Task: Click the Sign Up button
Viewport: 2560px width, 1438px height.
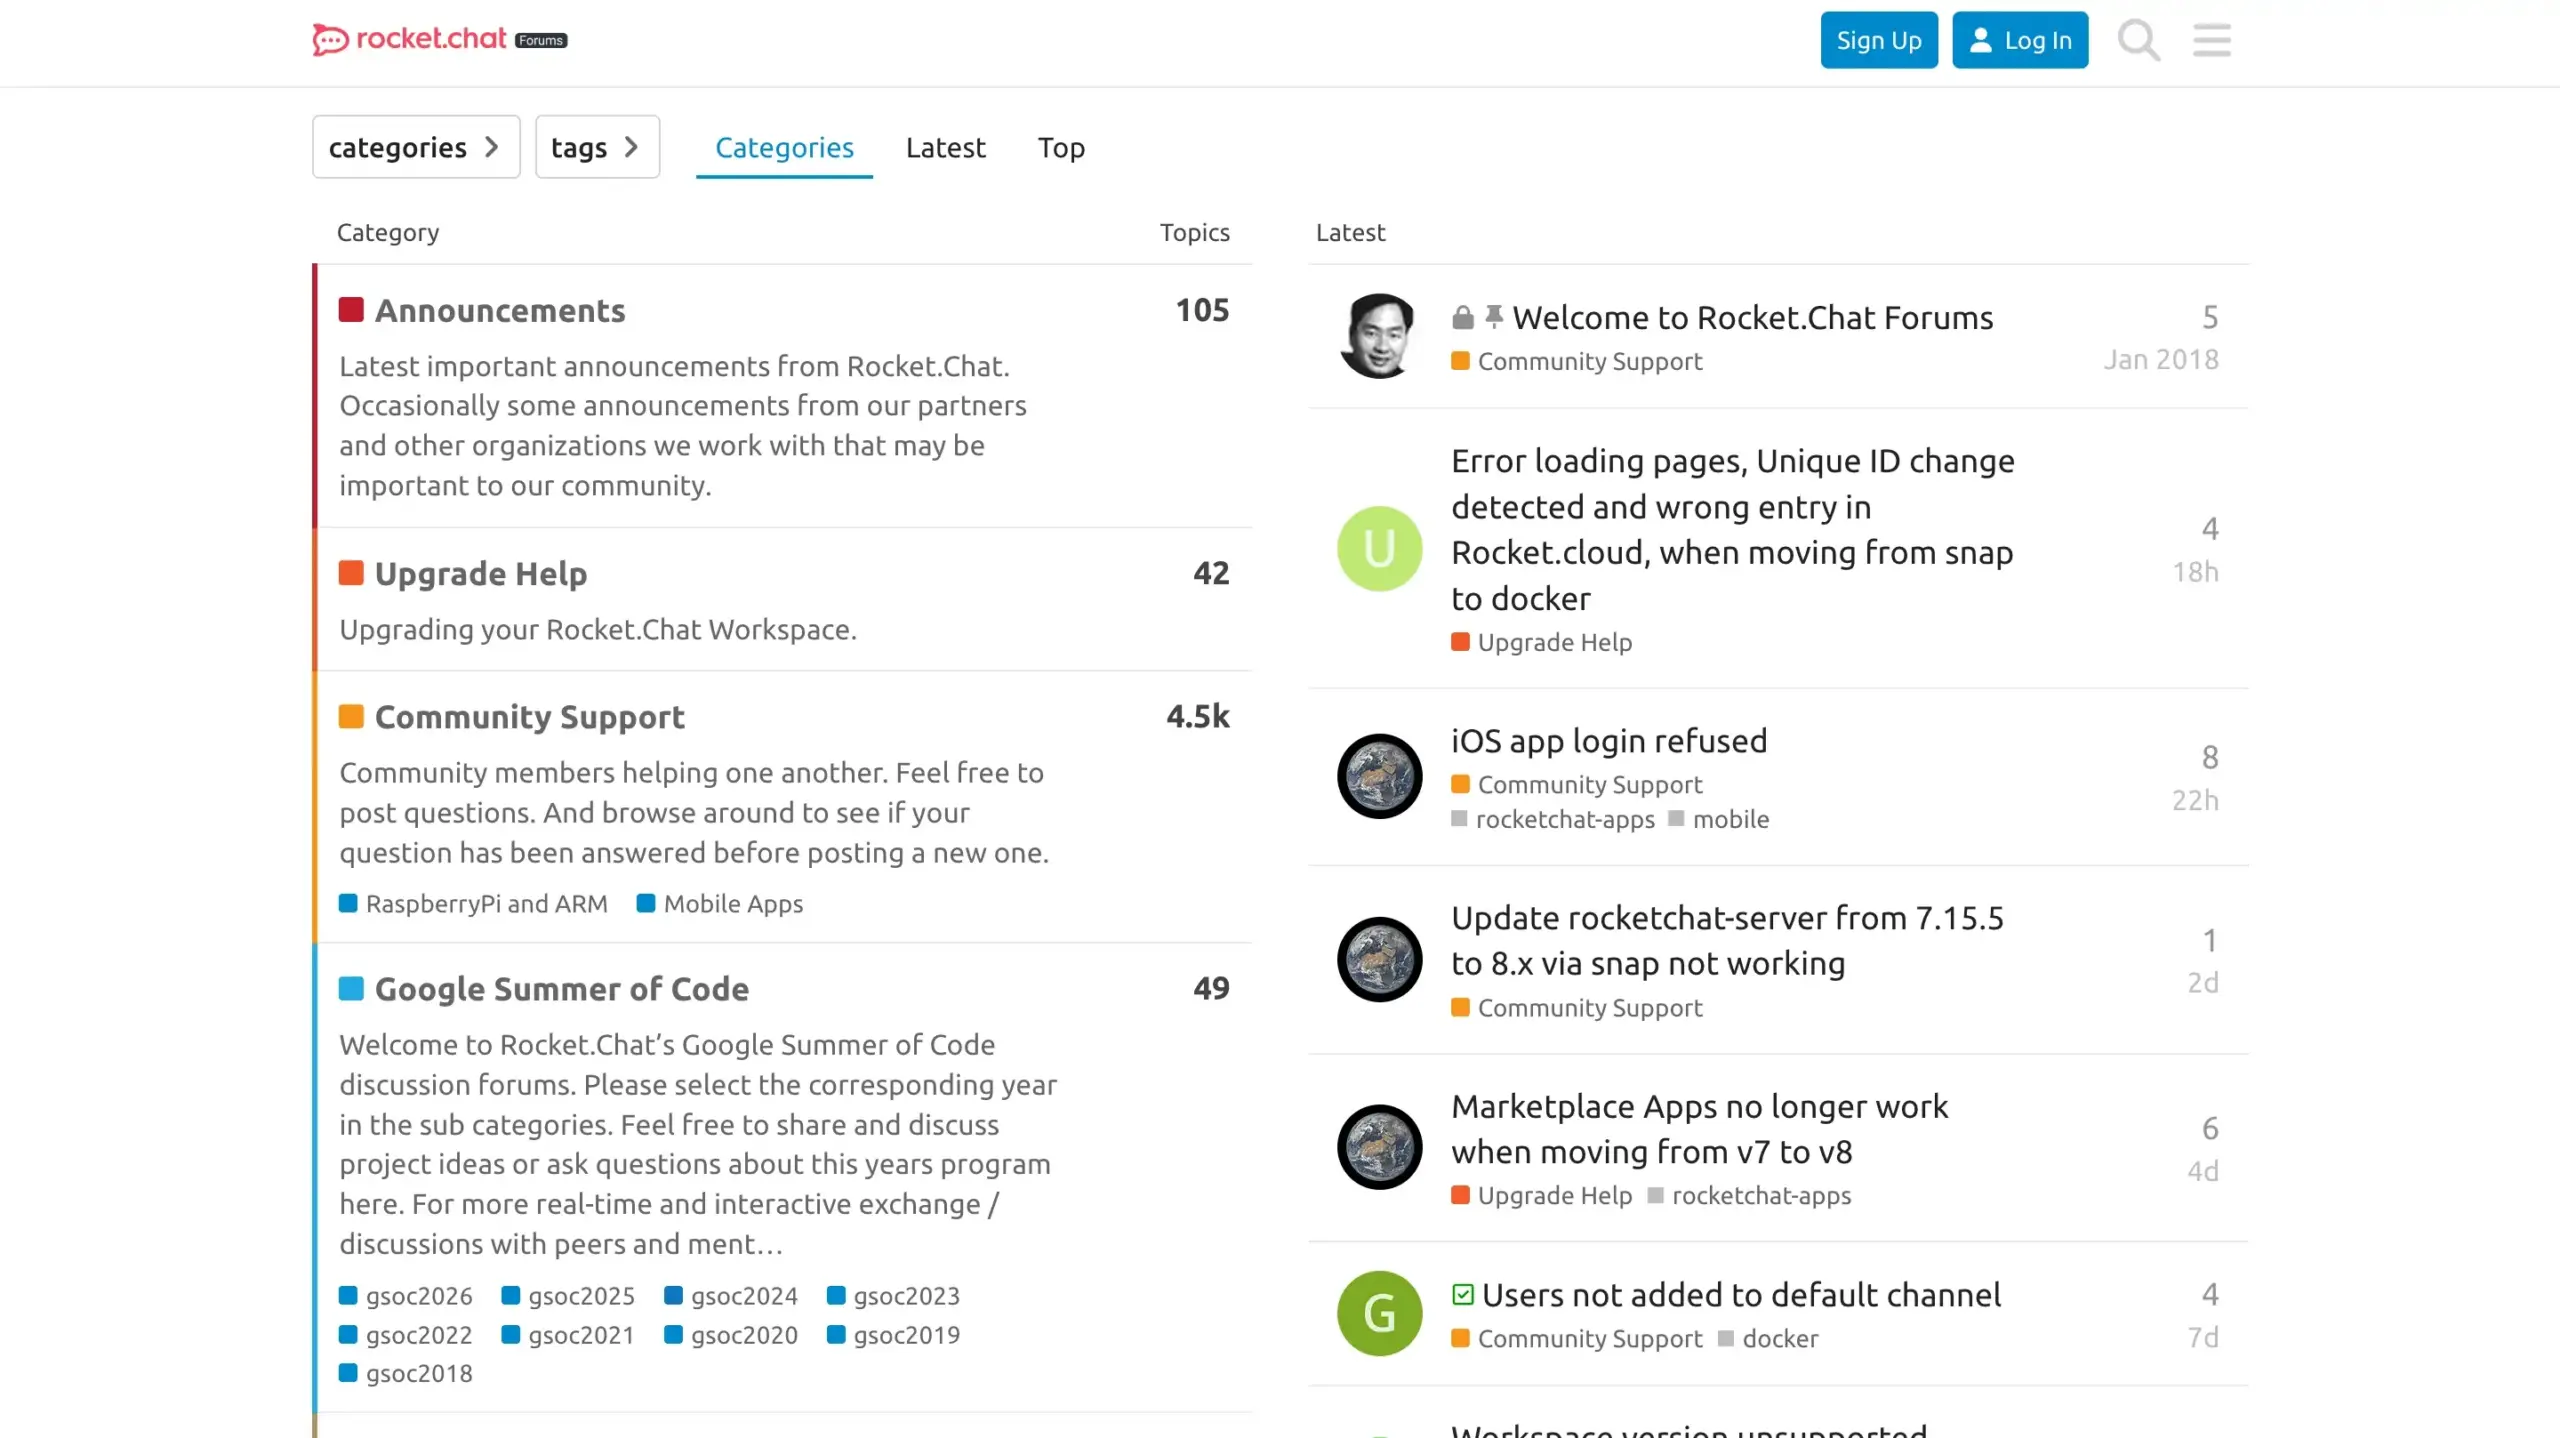Action: (1879, 40)
